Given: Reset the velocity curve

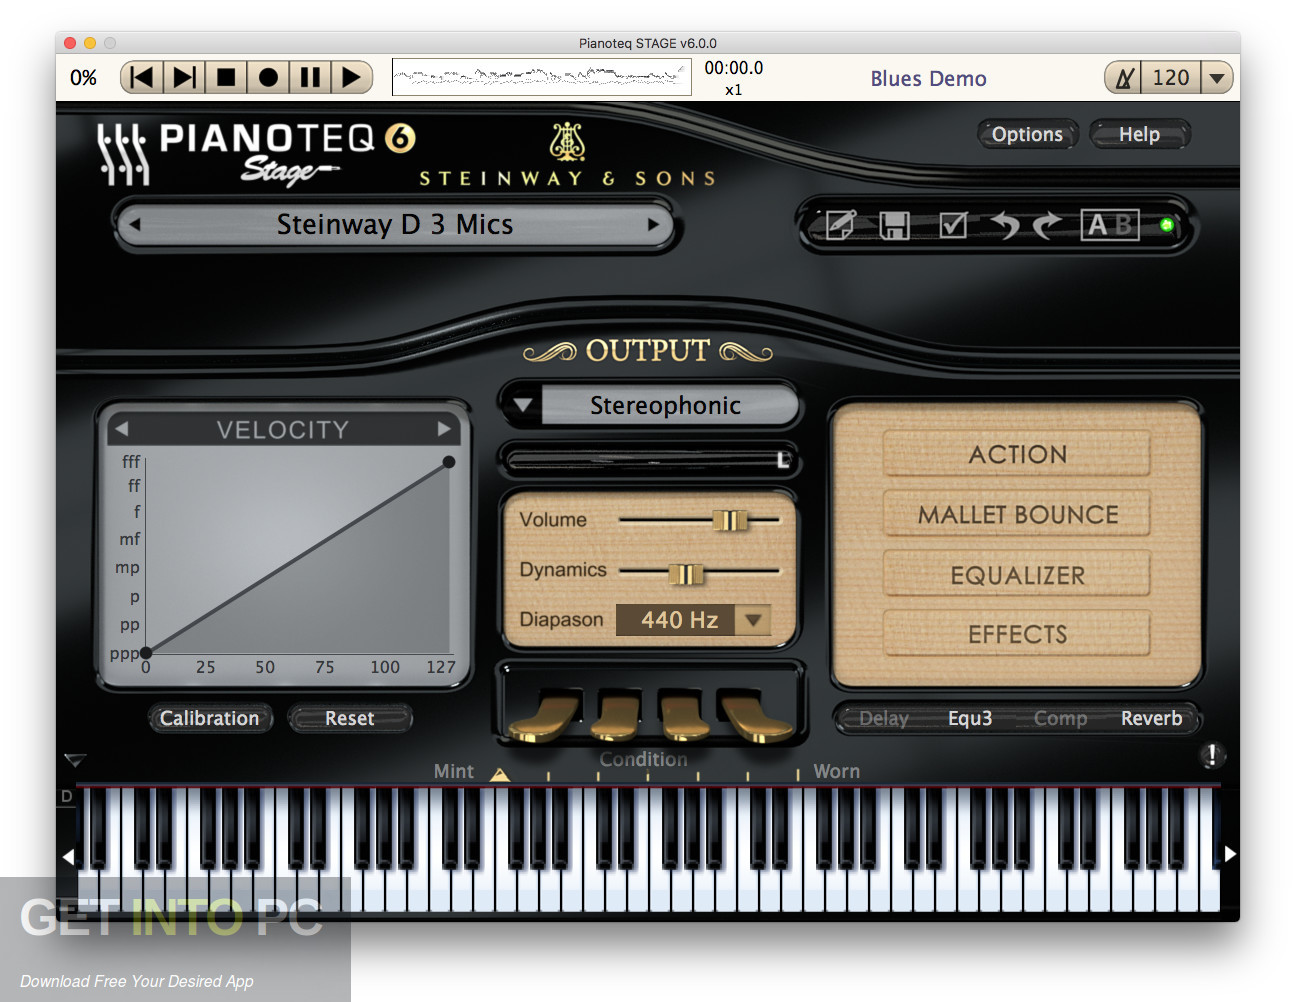Looking at the screenshot, I should 349,718.
